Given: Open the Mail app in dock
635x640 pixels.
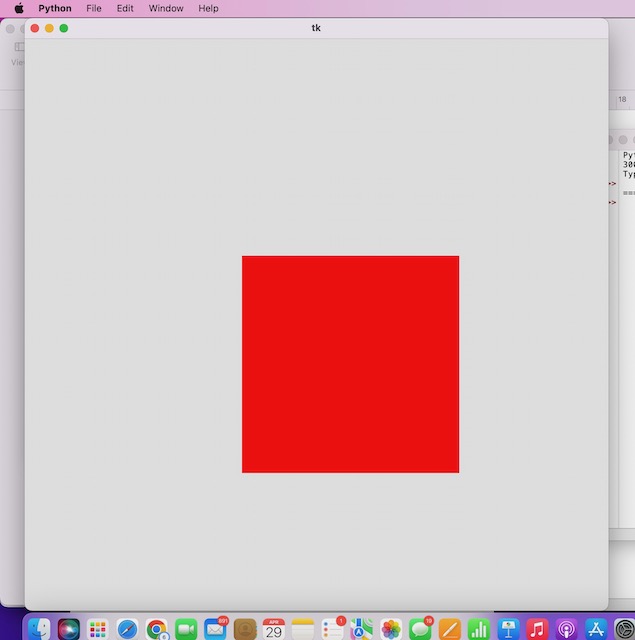Looking at the screenshot, I should [215, 629].
